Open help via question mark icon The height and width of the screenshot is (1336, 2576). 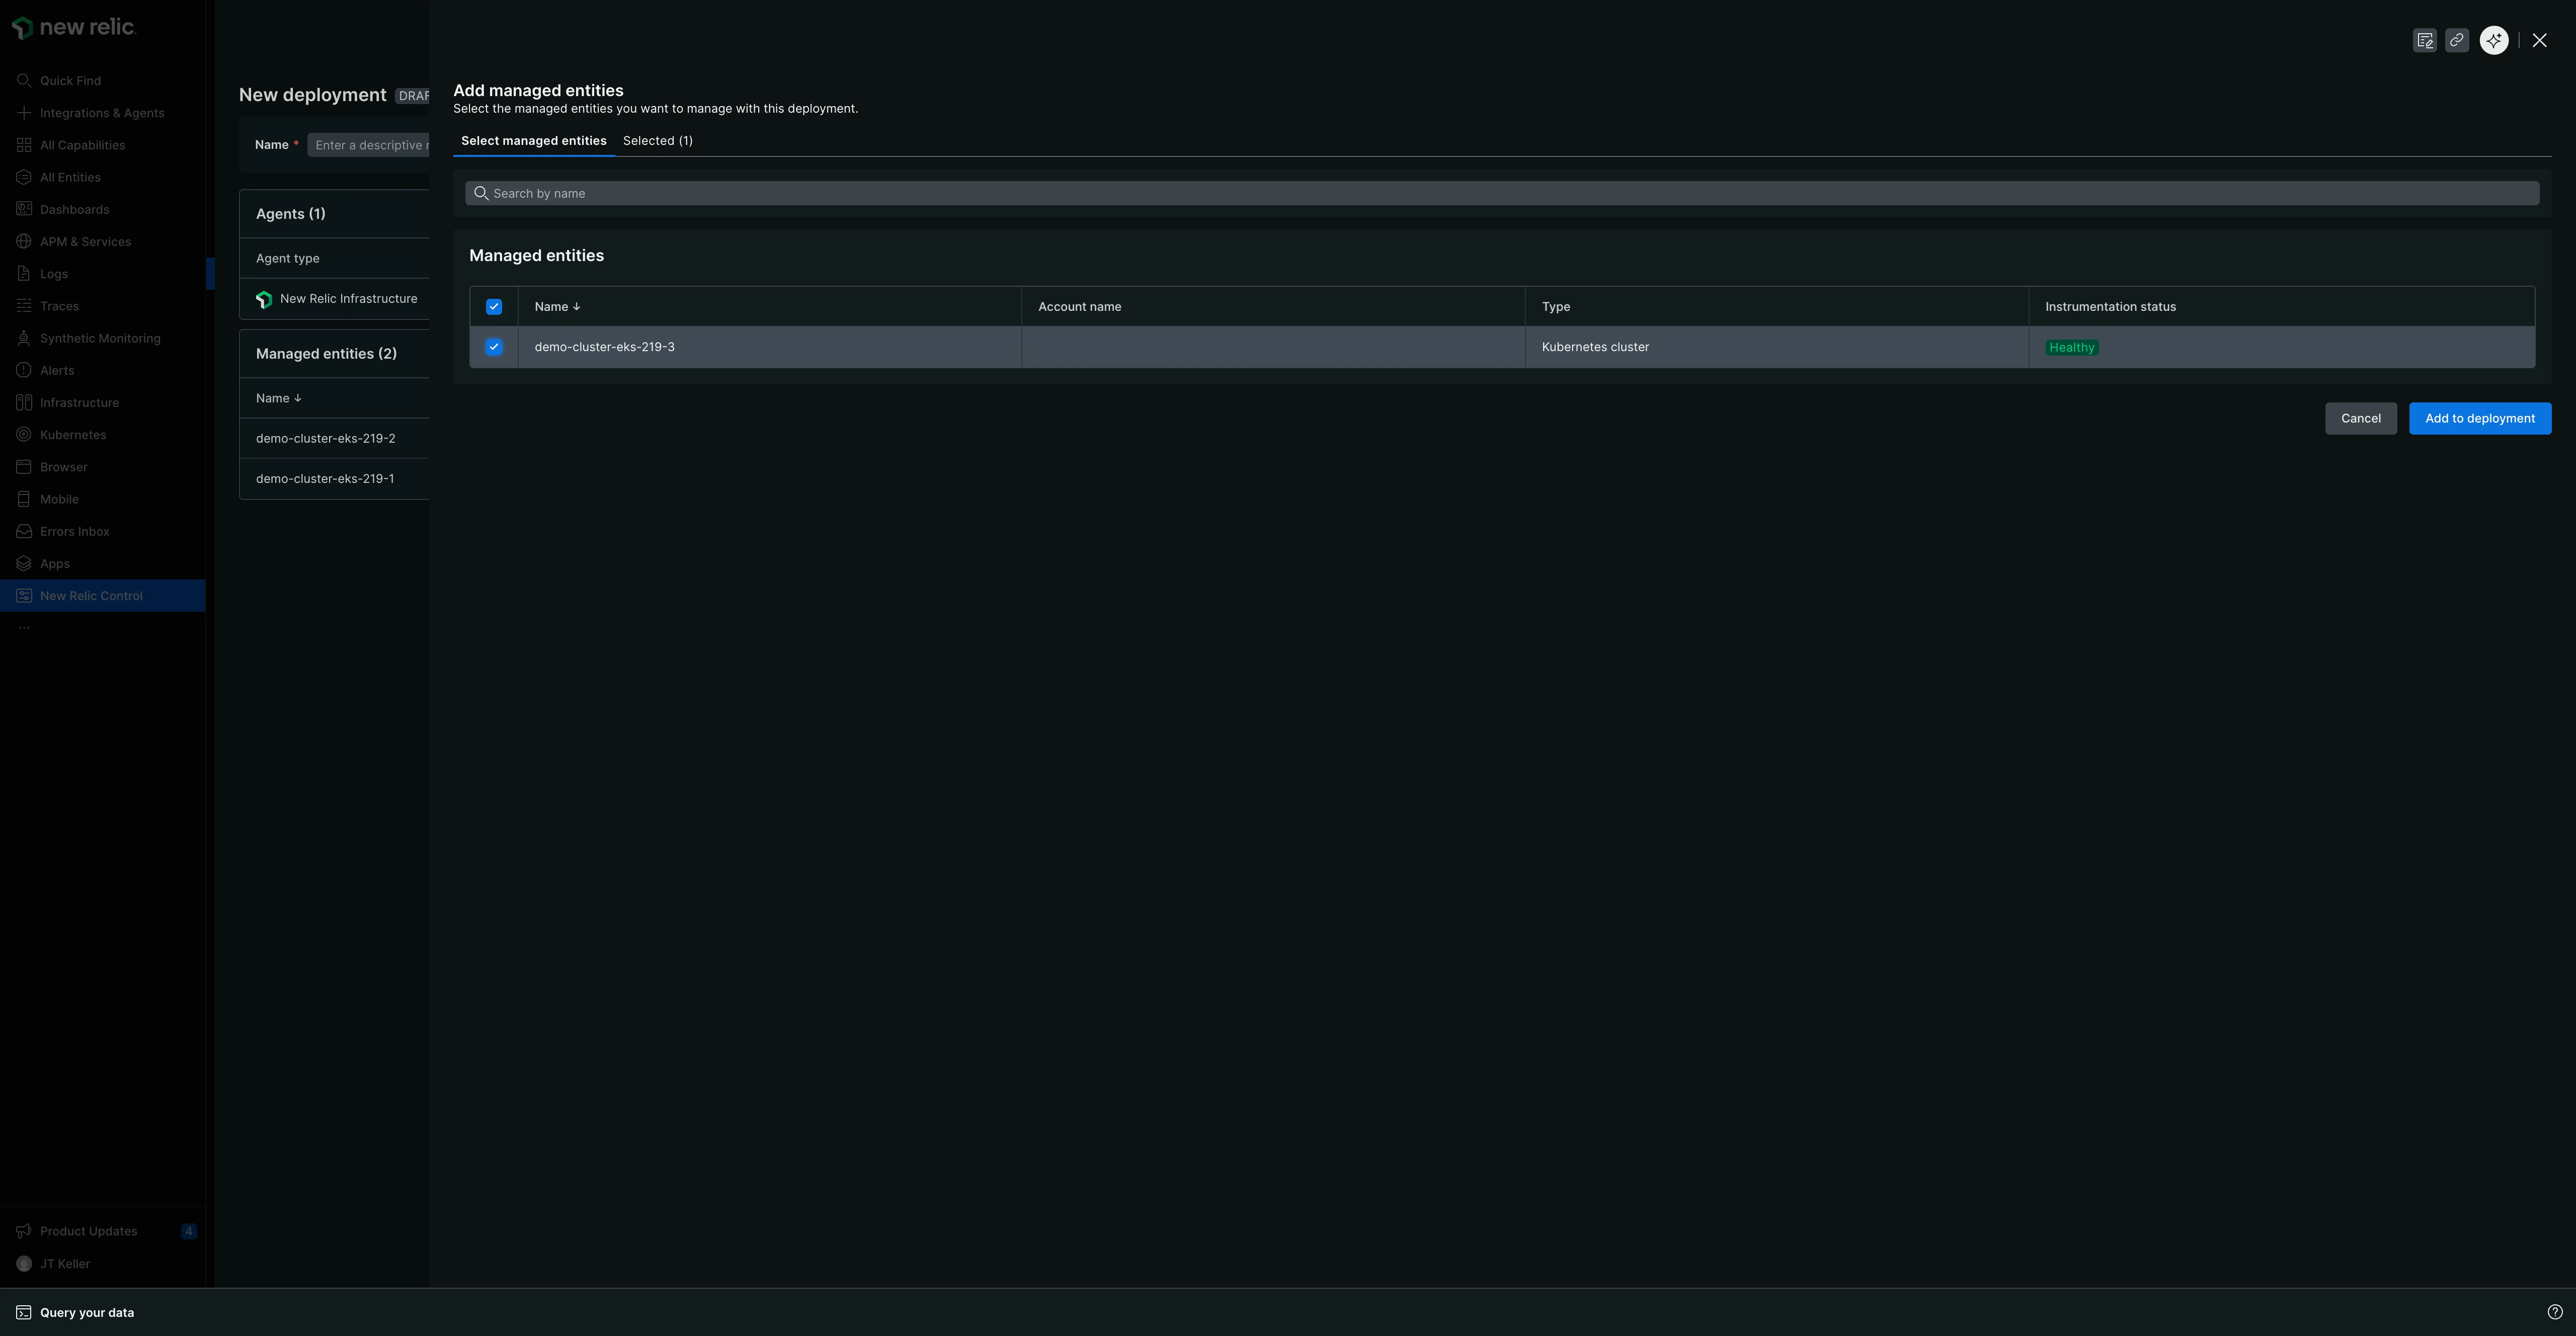click(2555, 1313)
